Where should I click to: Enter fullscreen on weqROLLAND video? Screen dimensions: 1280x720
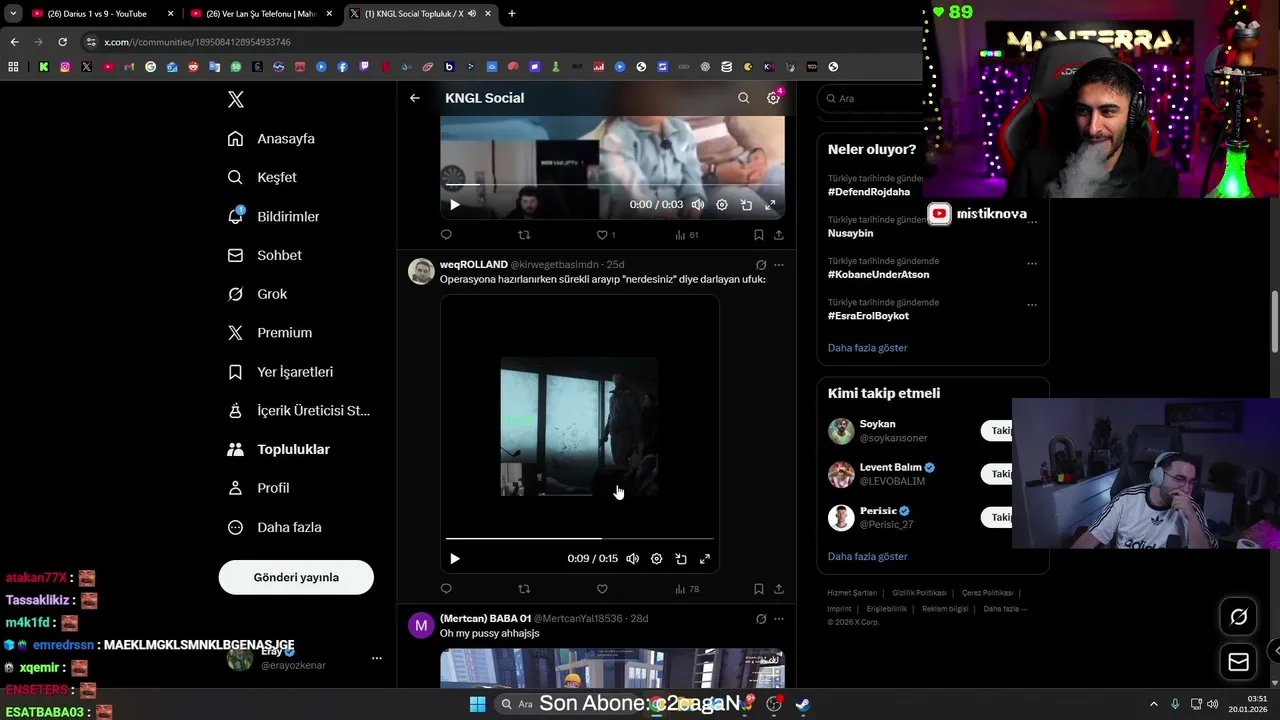coord(705,559)
